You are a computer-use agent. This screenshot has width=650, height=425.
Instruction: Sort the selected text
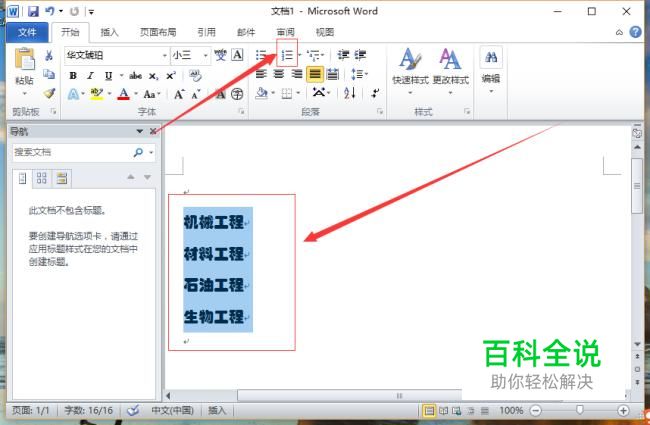(349, 93)
